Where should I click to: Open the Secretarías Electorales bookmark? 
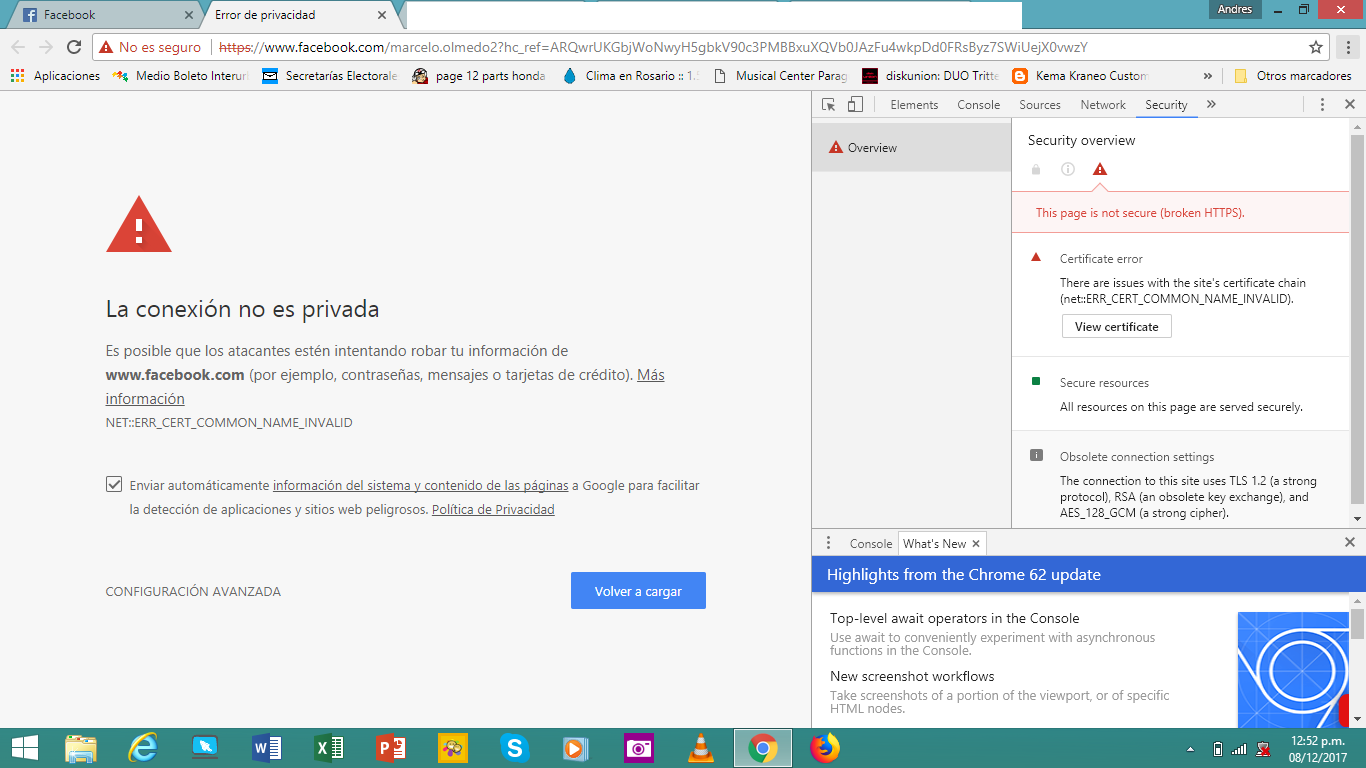click(330, 76)
